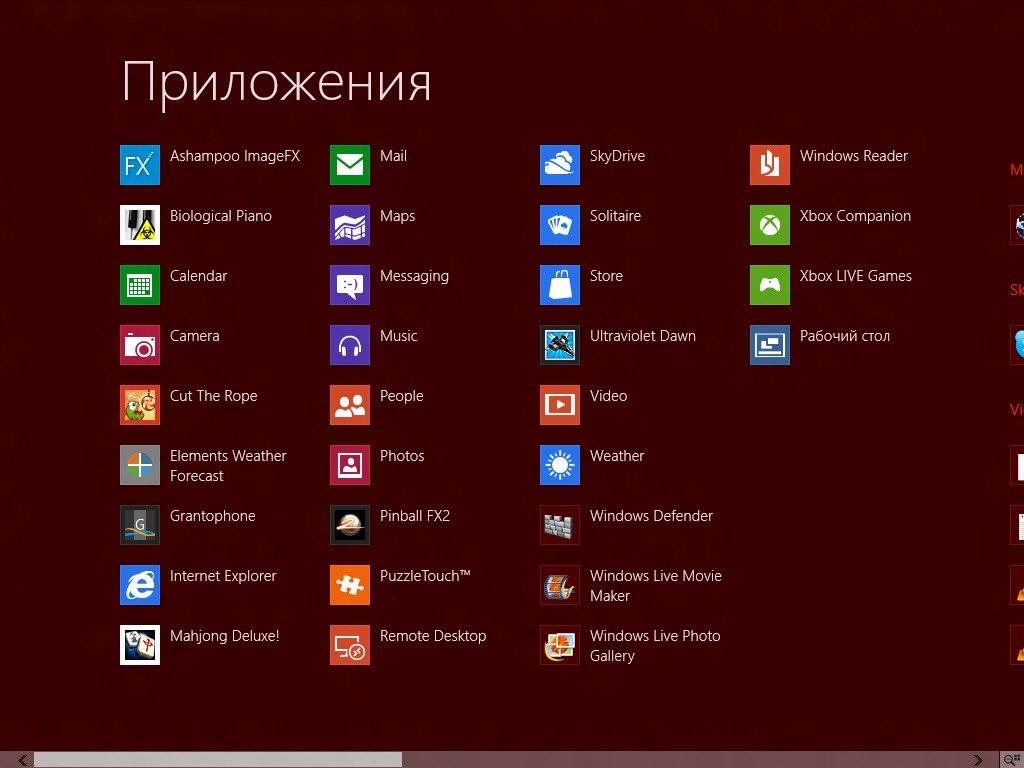Click the SkyDrive text label
Image resolution: width=1024 pixels, height=768 pixels.
click(x=617, y=156)
